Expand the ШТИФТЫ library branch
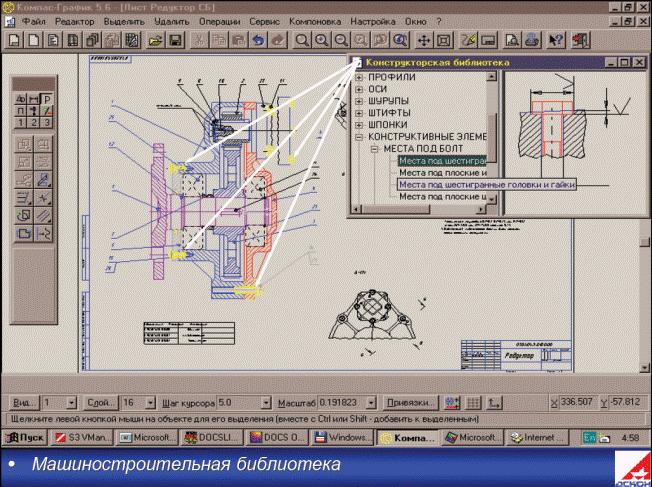 [x=359, y=113]
